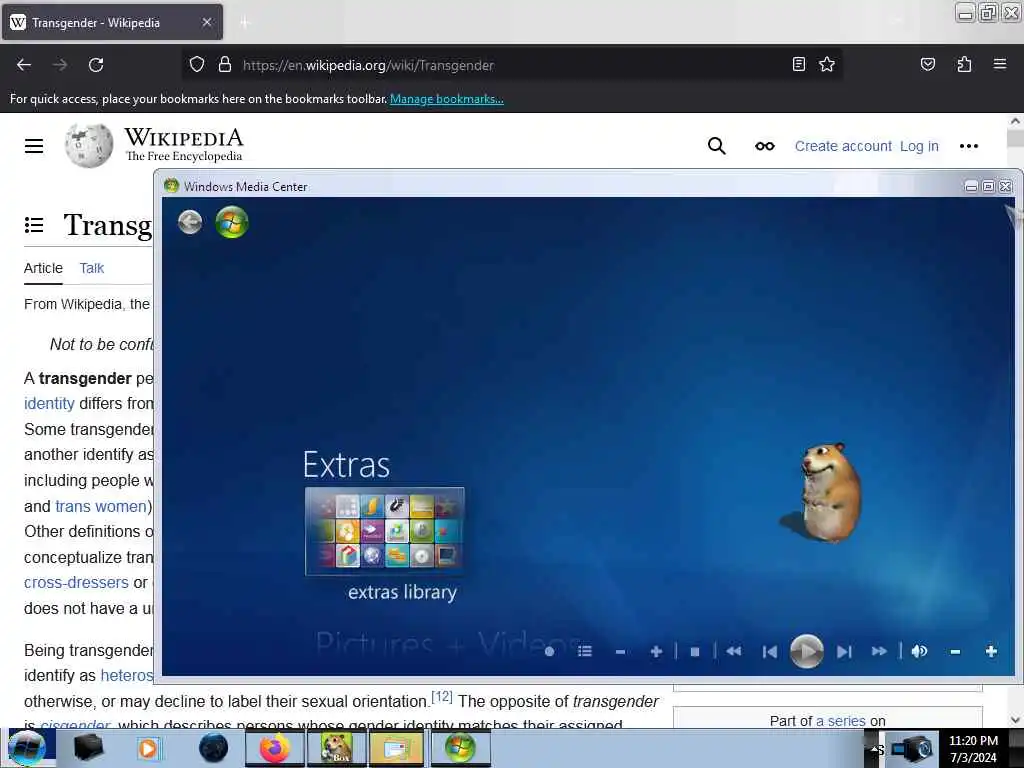
Task: Open the guide list icon in Media Center
Action: (x=584, y=651)
